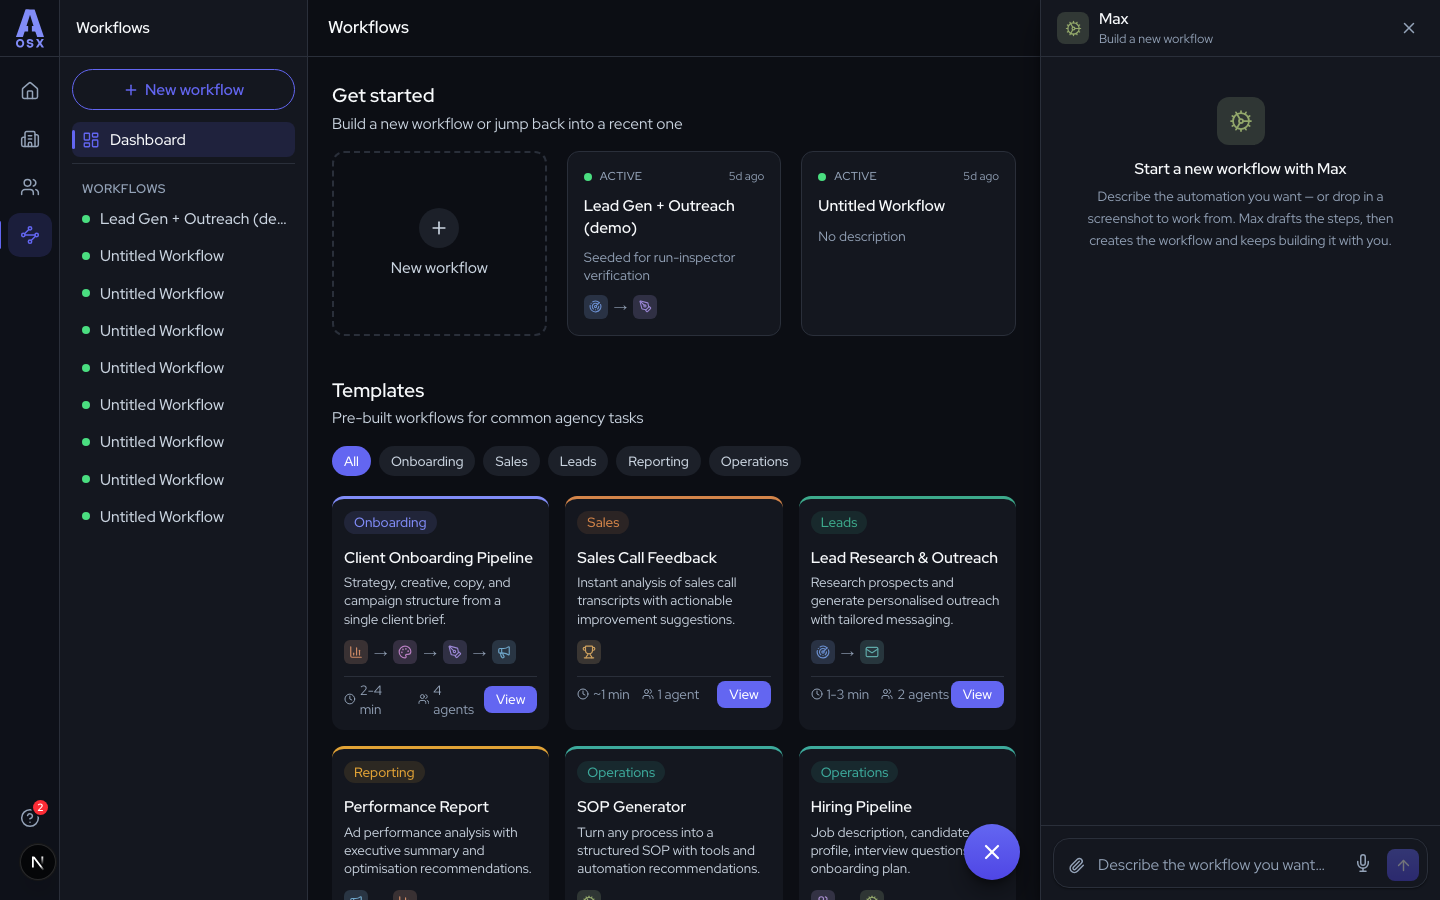Click the plus icon in the New workflow card
This screenshot has width=1440, height=900.
point(439,228)
